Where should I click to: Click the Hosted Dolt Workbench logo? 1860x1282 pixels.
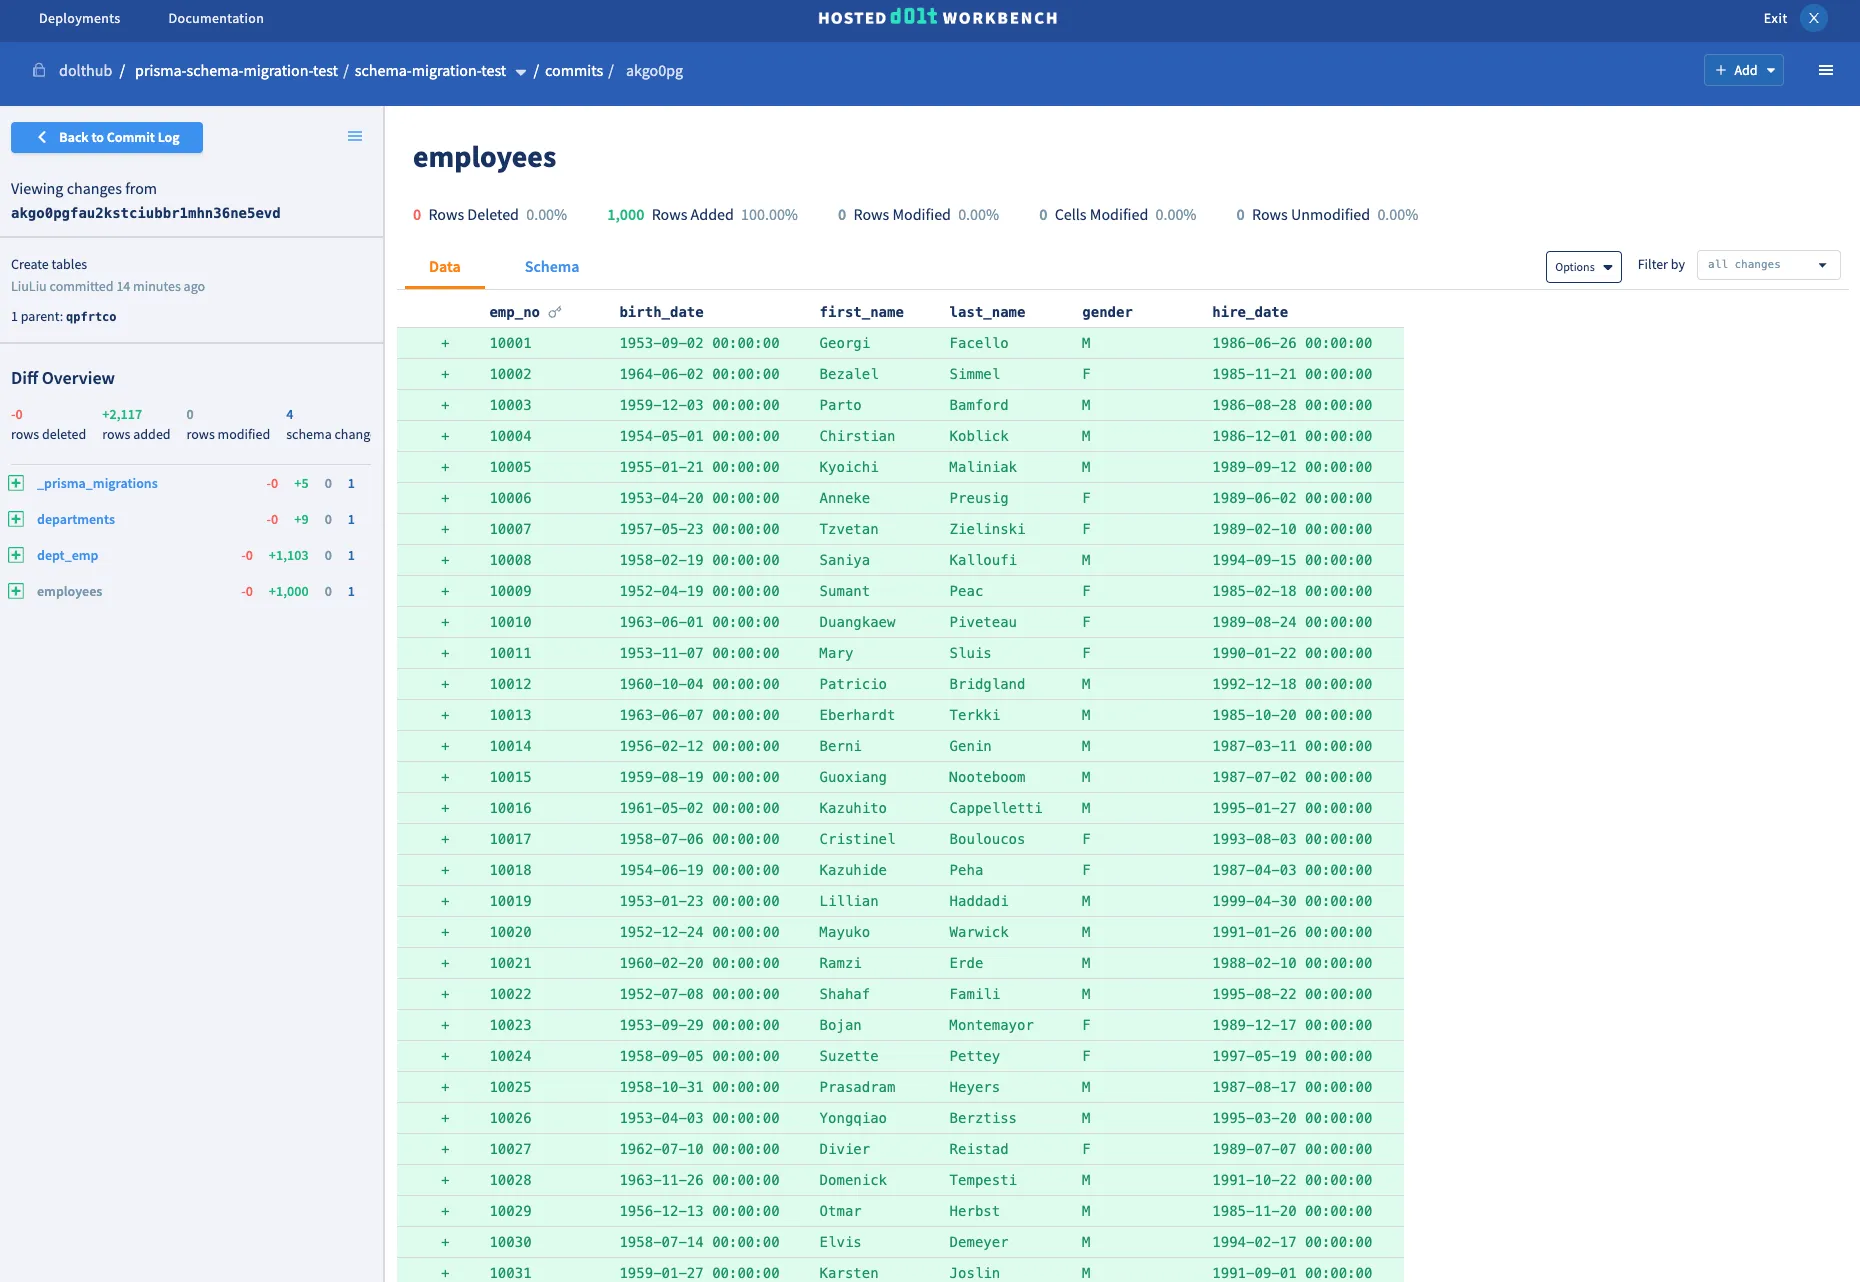(x=937, y=18)
